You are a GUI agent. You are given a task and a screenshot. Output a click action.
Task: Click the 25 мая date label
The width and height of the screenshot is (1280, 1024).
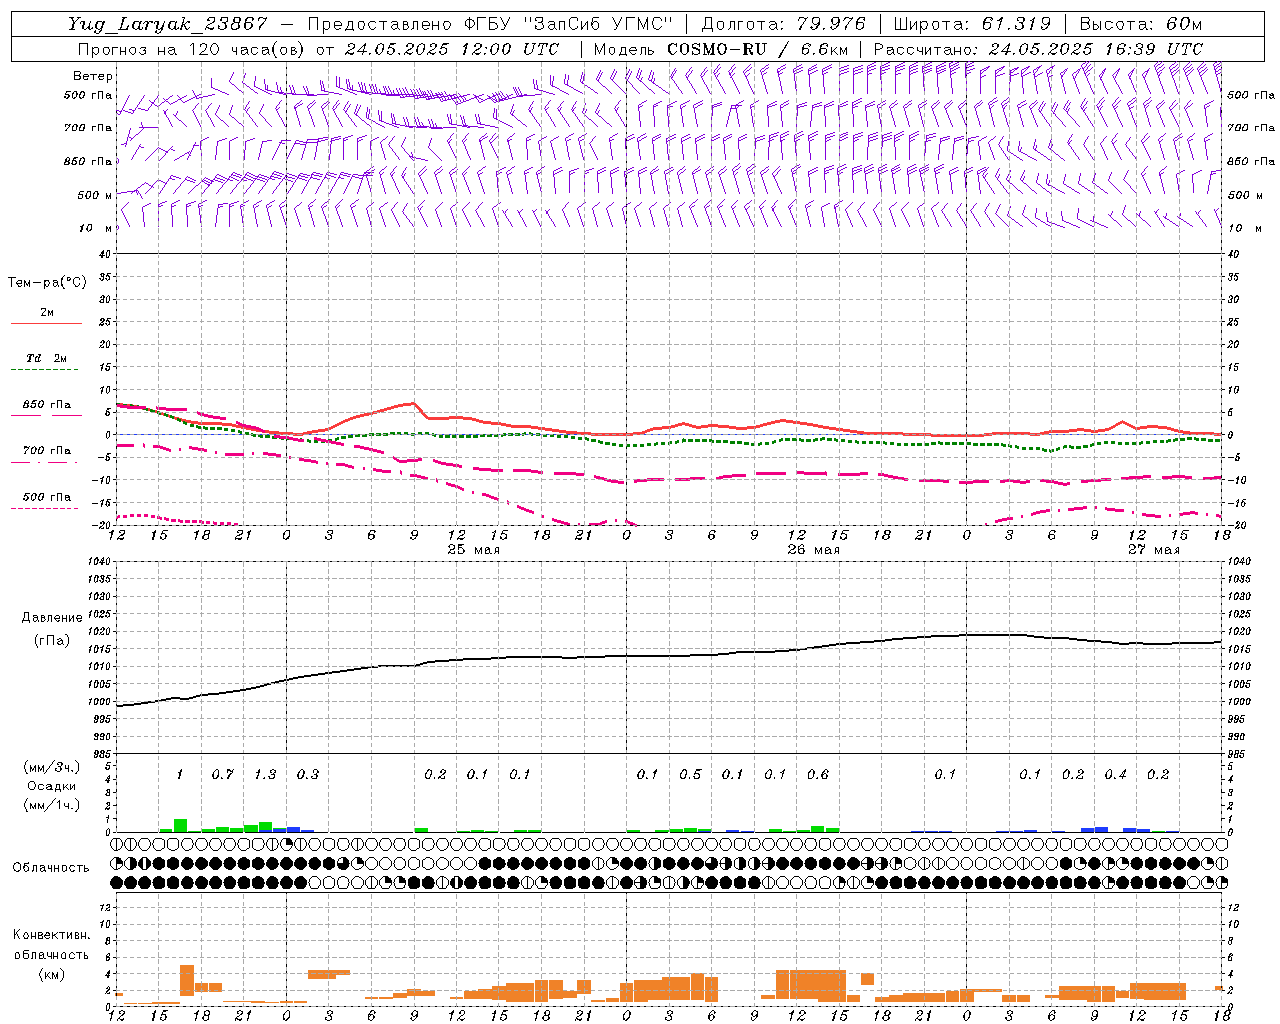point(473,550)
